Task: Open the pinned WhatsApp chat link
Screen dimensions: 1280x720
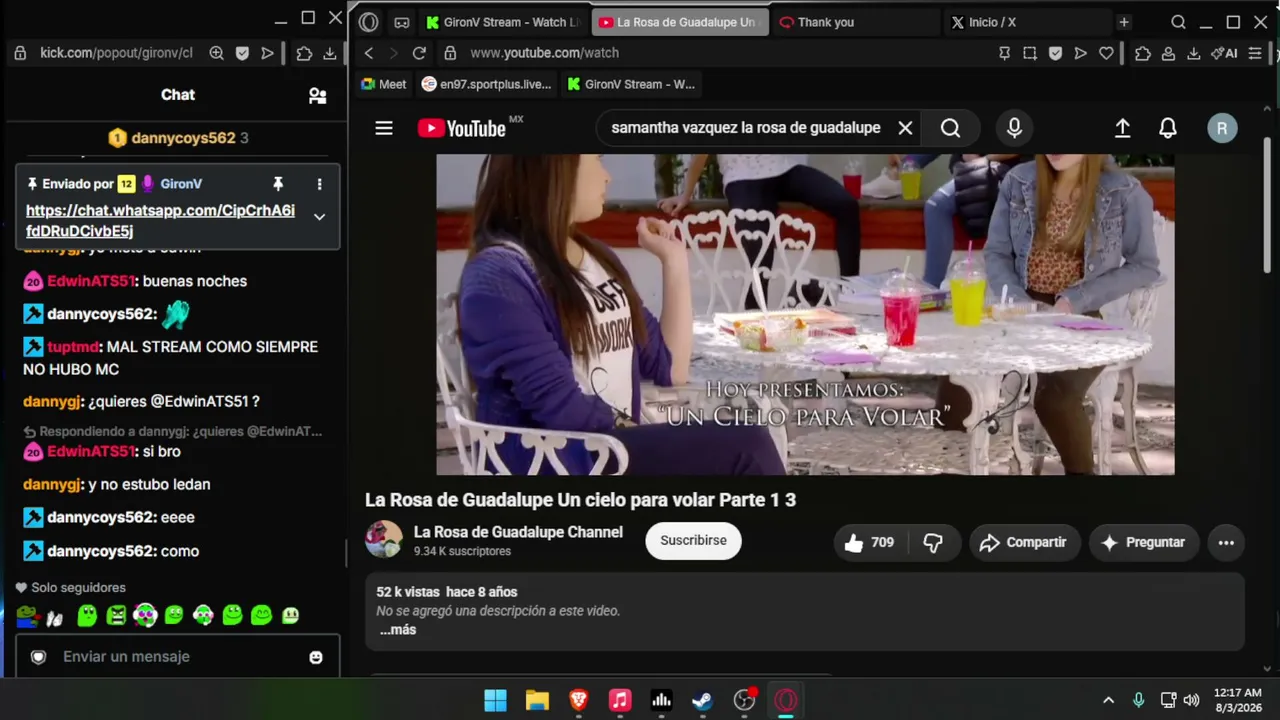Action: point(160,221)
